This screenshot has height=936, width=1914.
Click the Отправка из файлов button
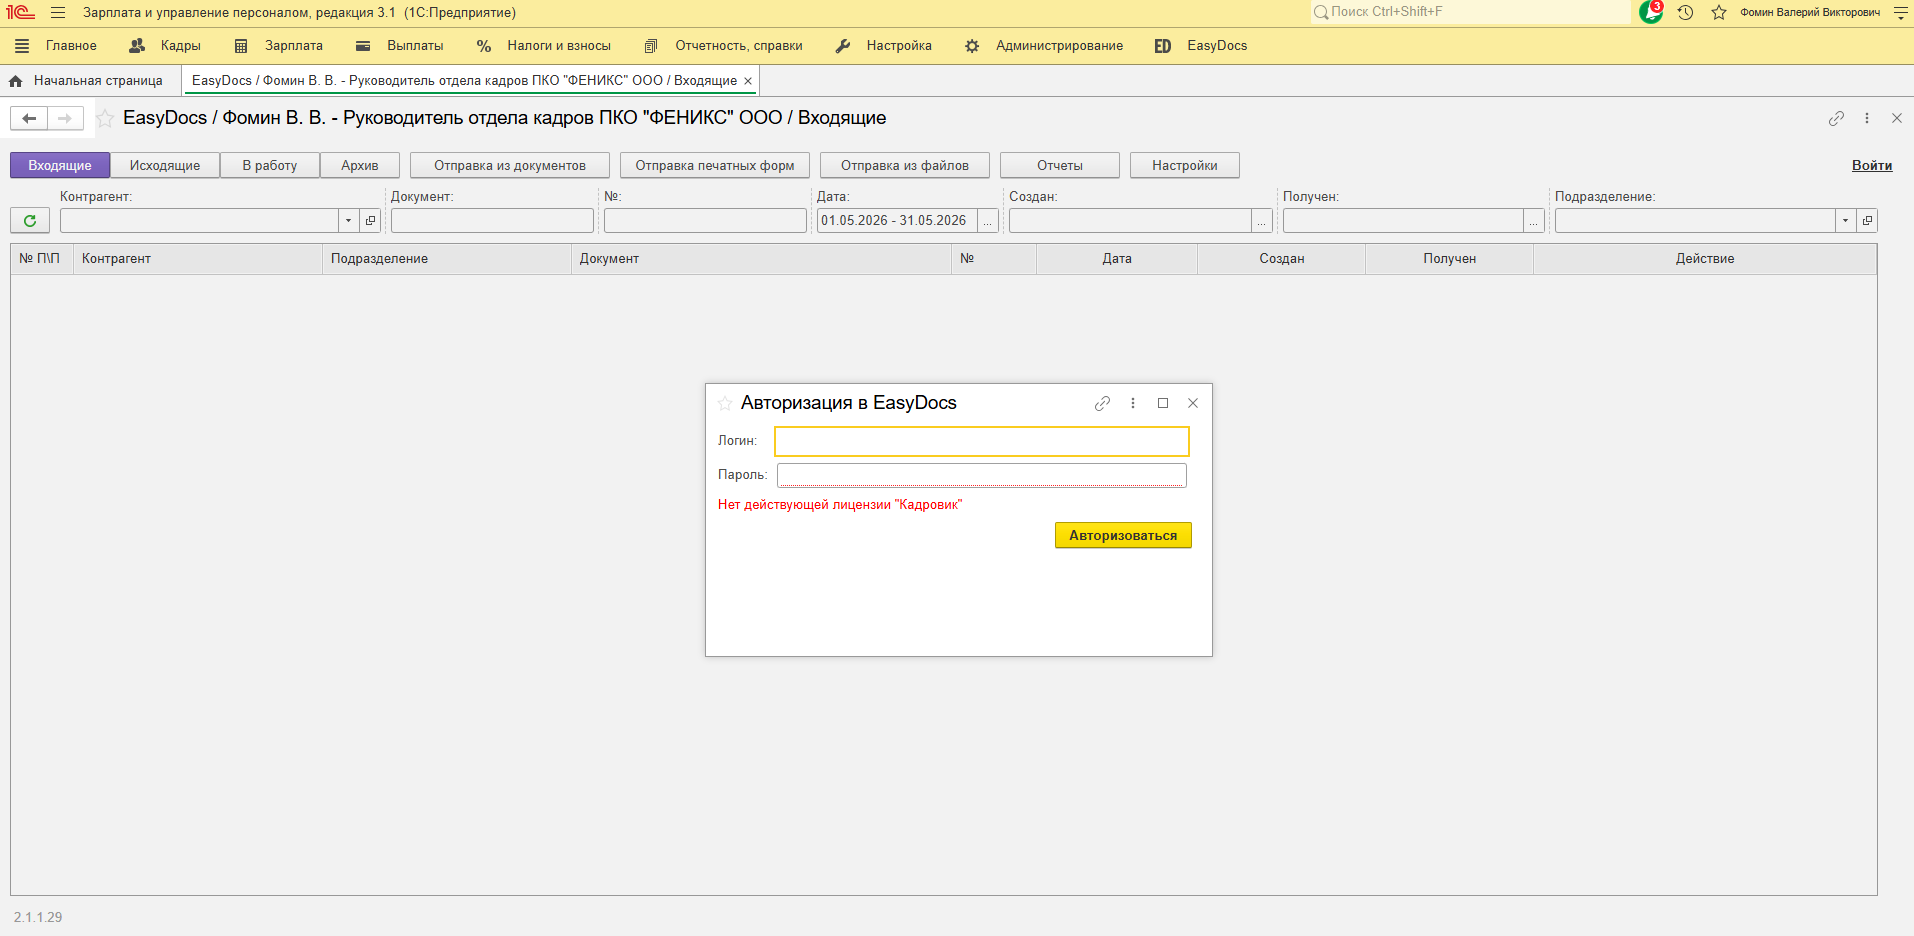pyautogui.click(x=905, y=165)
